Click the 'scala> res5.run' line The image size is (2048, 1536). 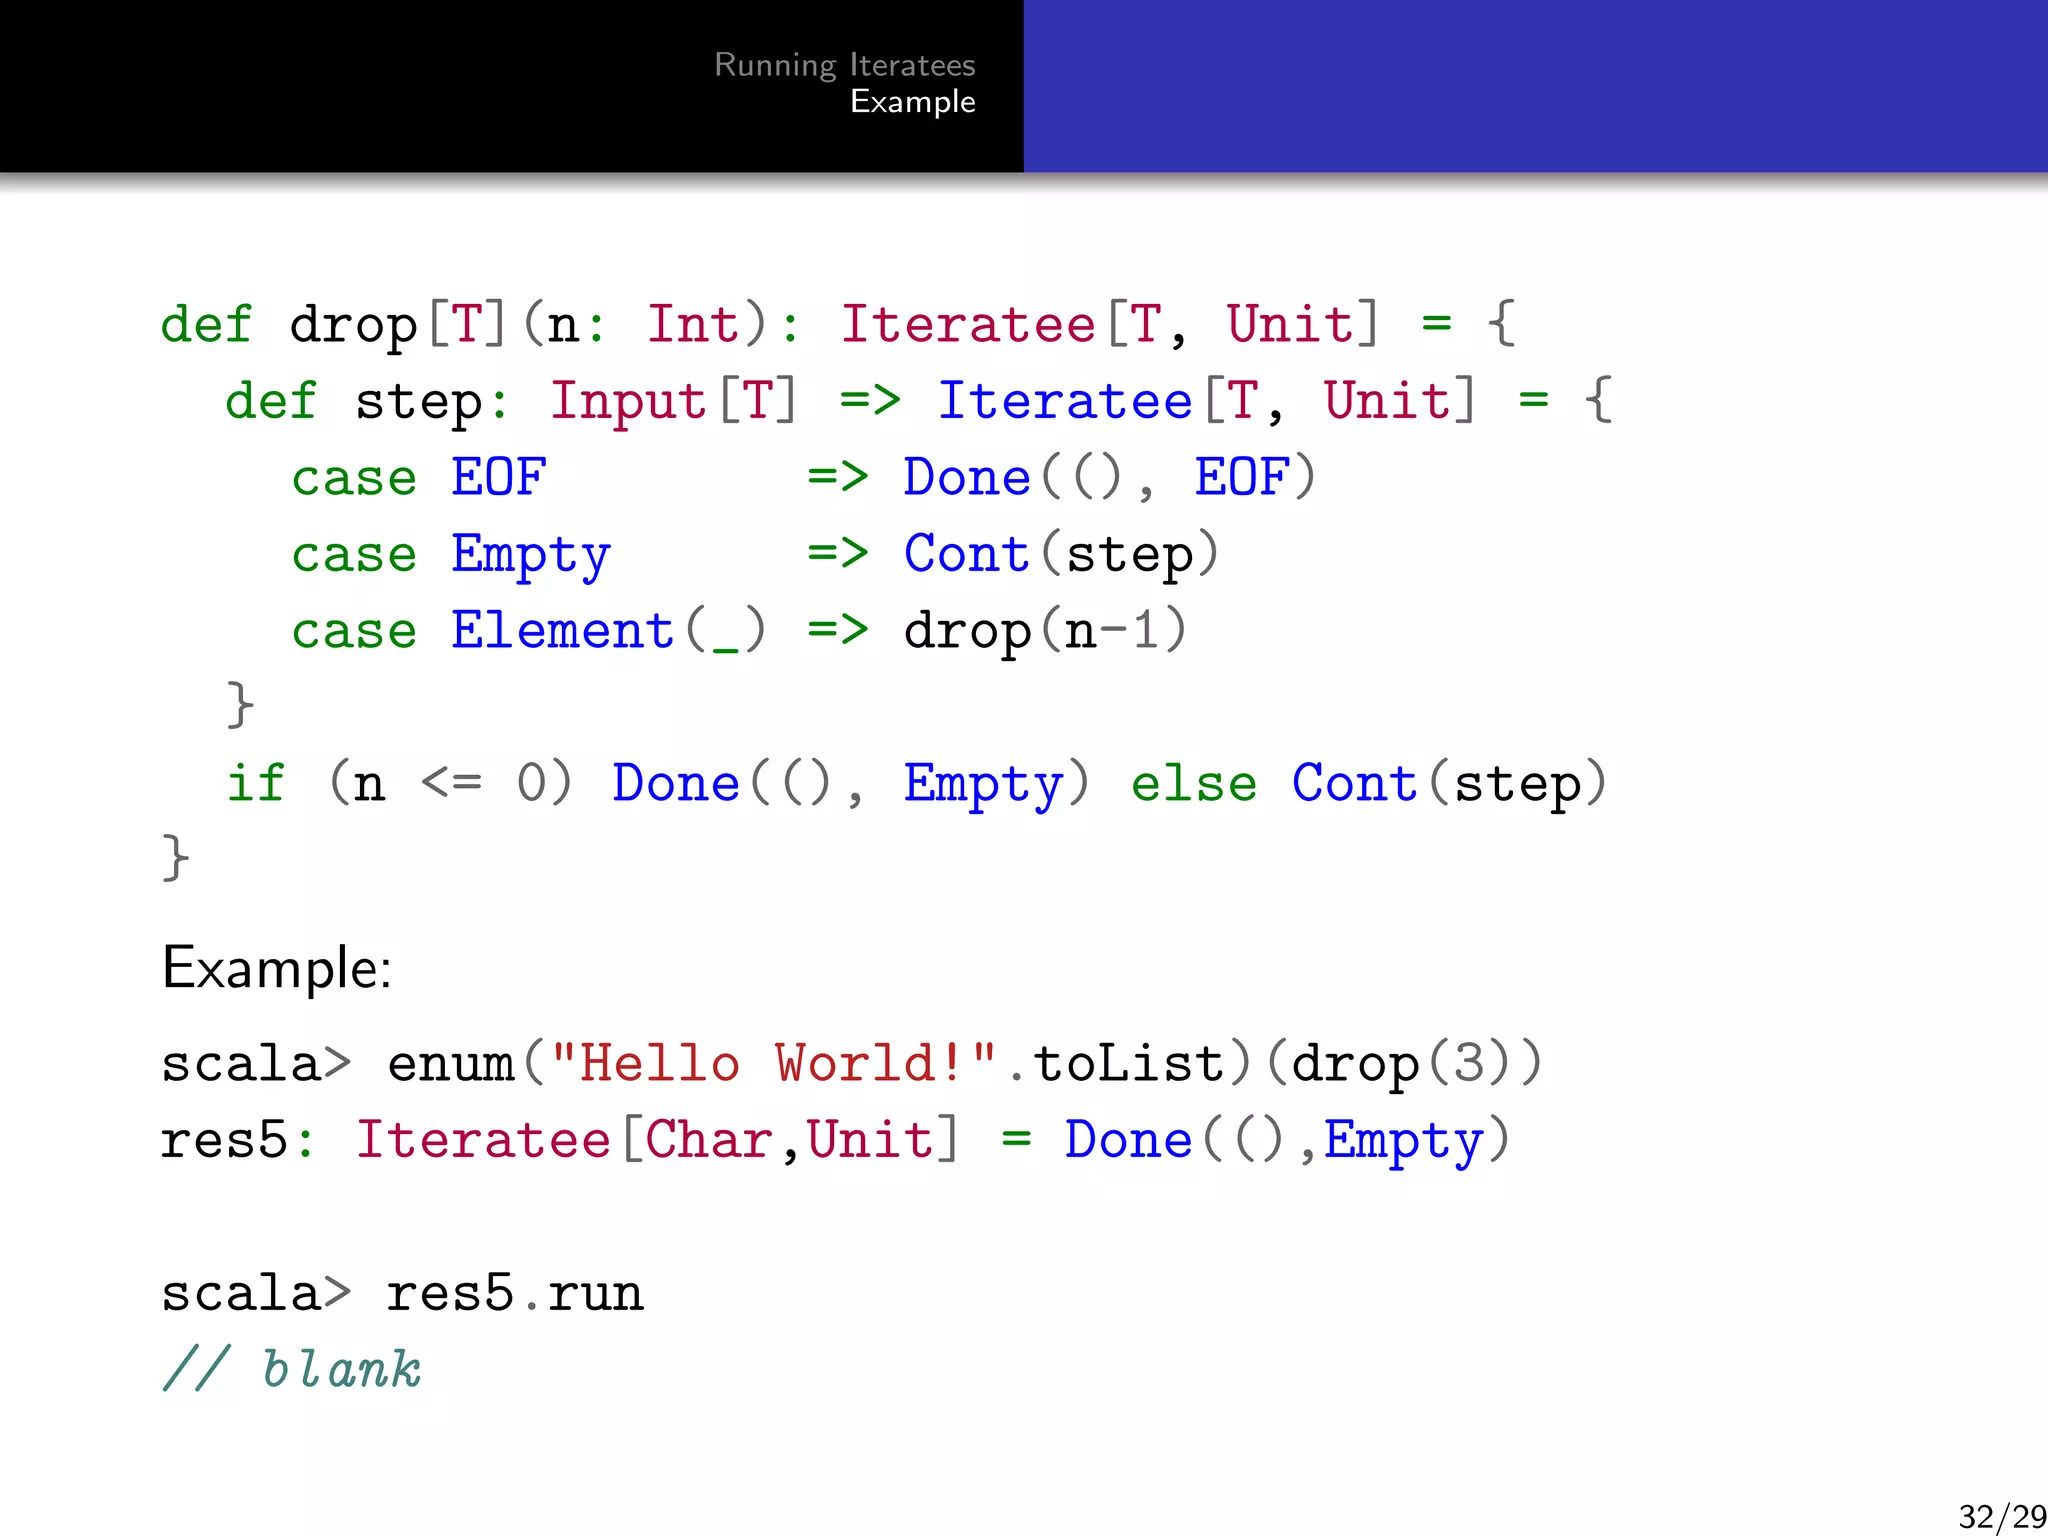(x=402, y=1293)
